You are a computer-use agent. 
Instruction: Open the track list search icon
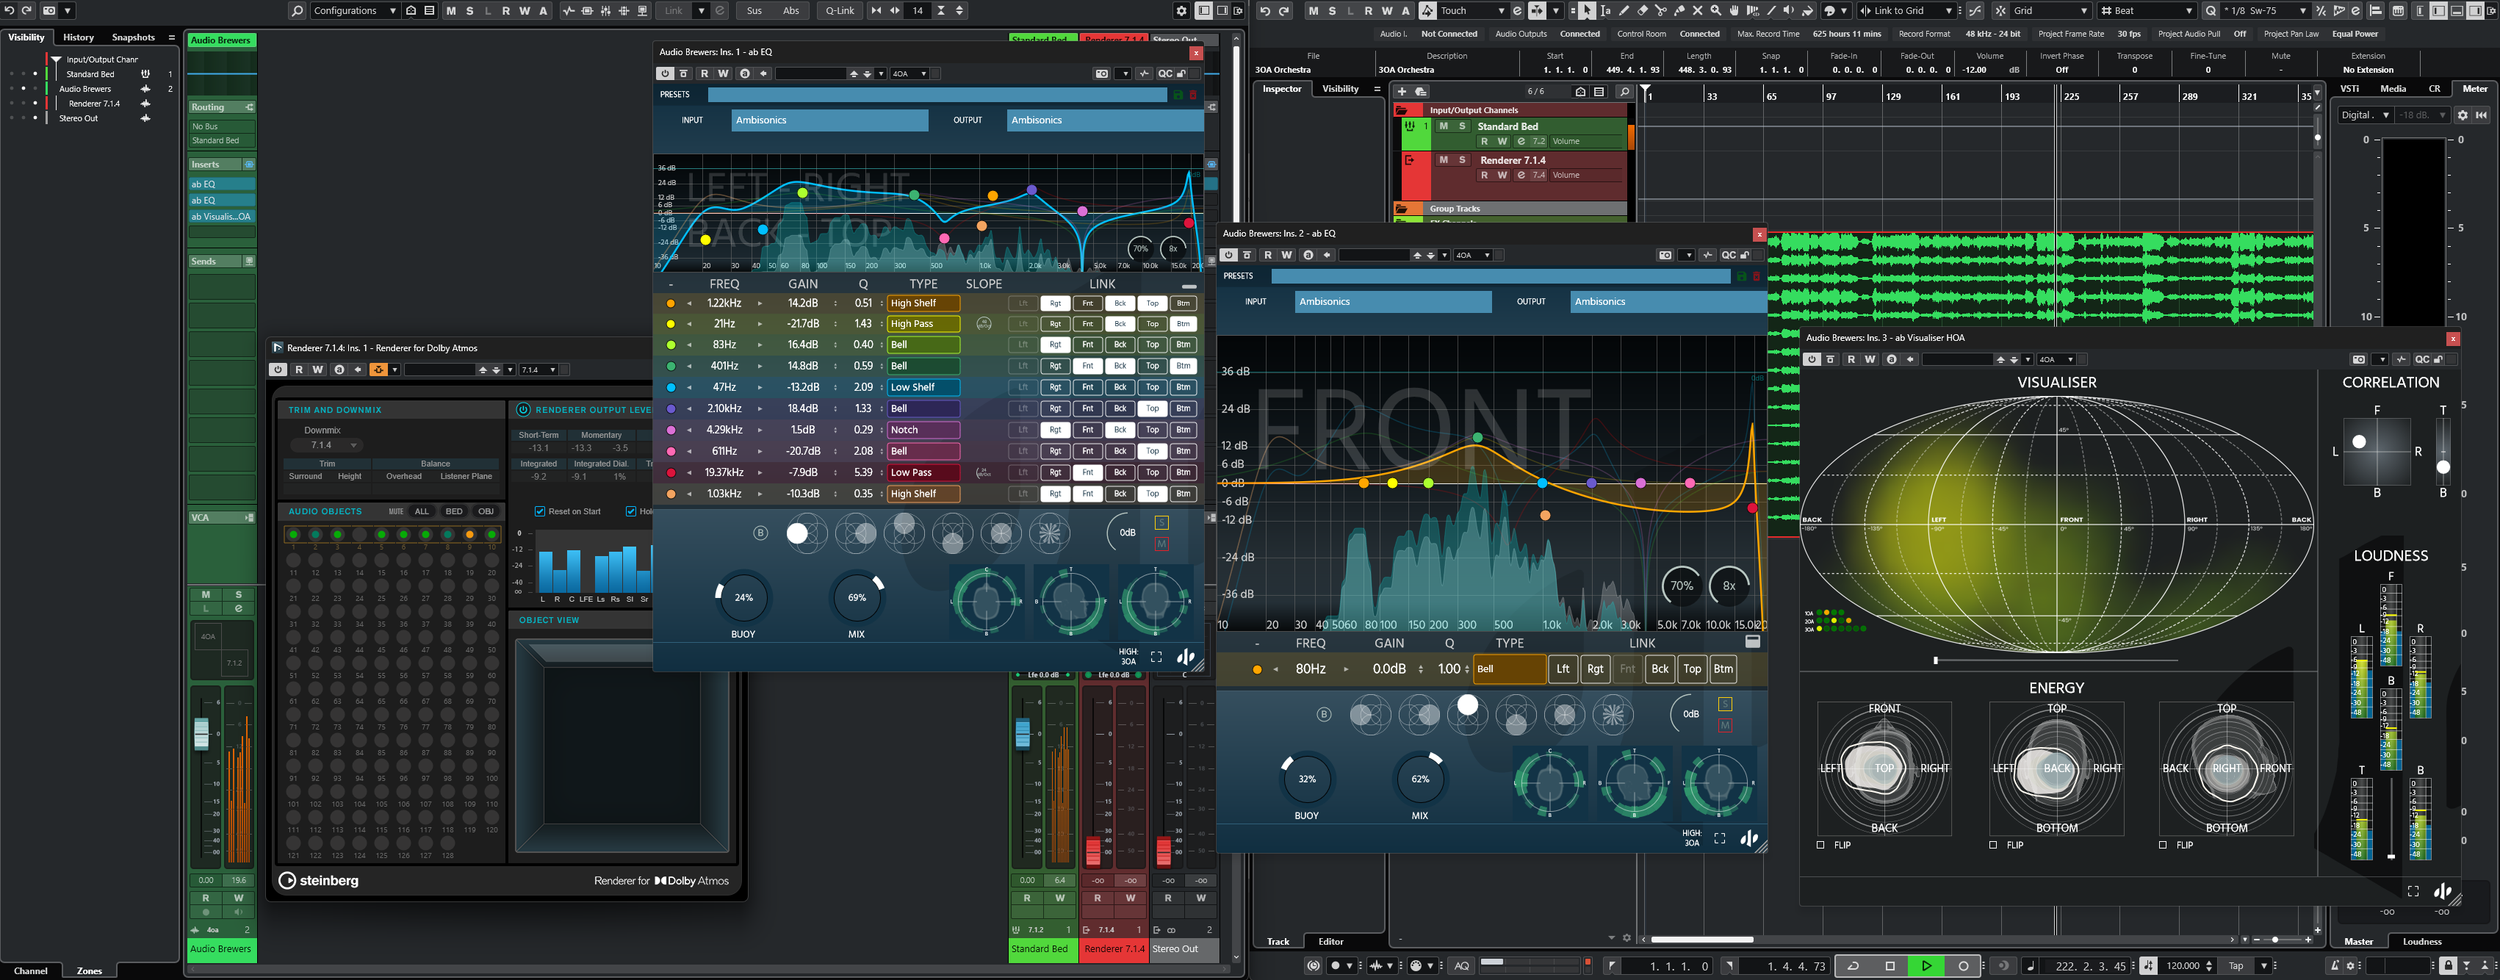[1624, 91]
